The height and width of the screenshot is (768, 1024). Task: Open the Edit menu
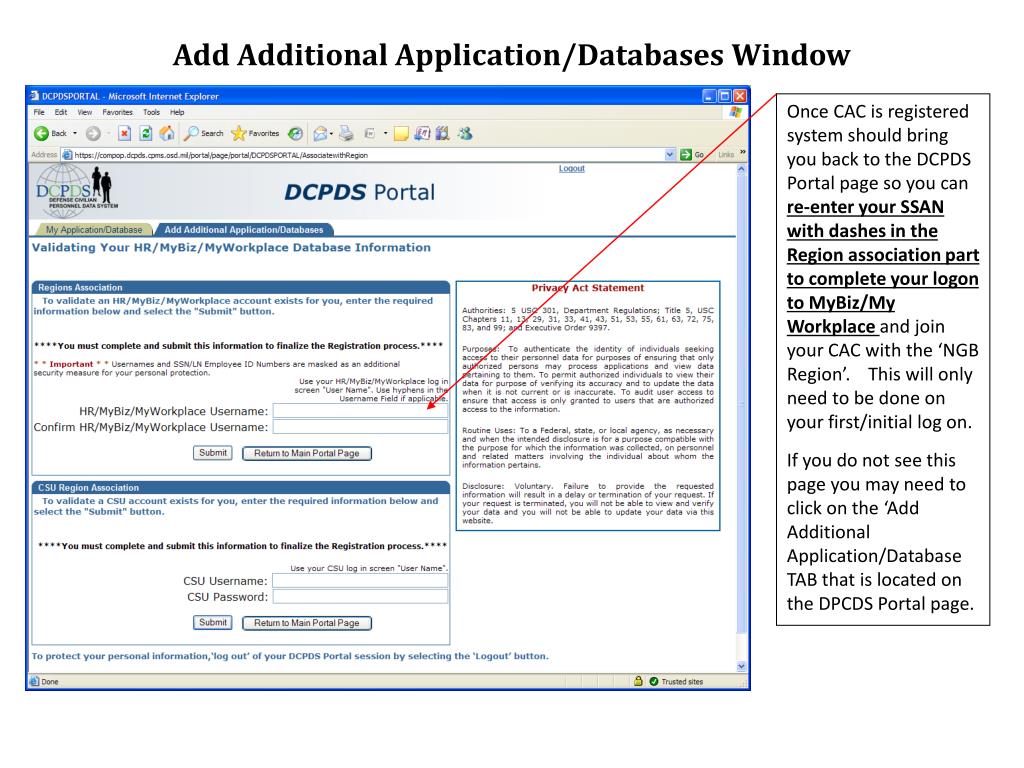tap(61, 112)
